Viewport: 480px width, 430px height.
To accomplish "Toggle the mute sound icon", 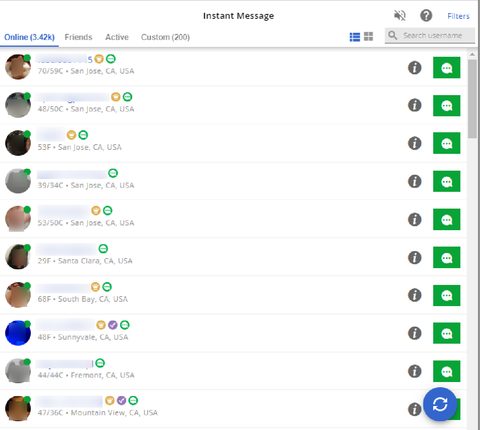I will [x=399, y=15].
